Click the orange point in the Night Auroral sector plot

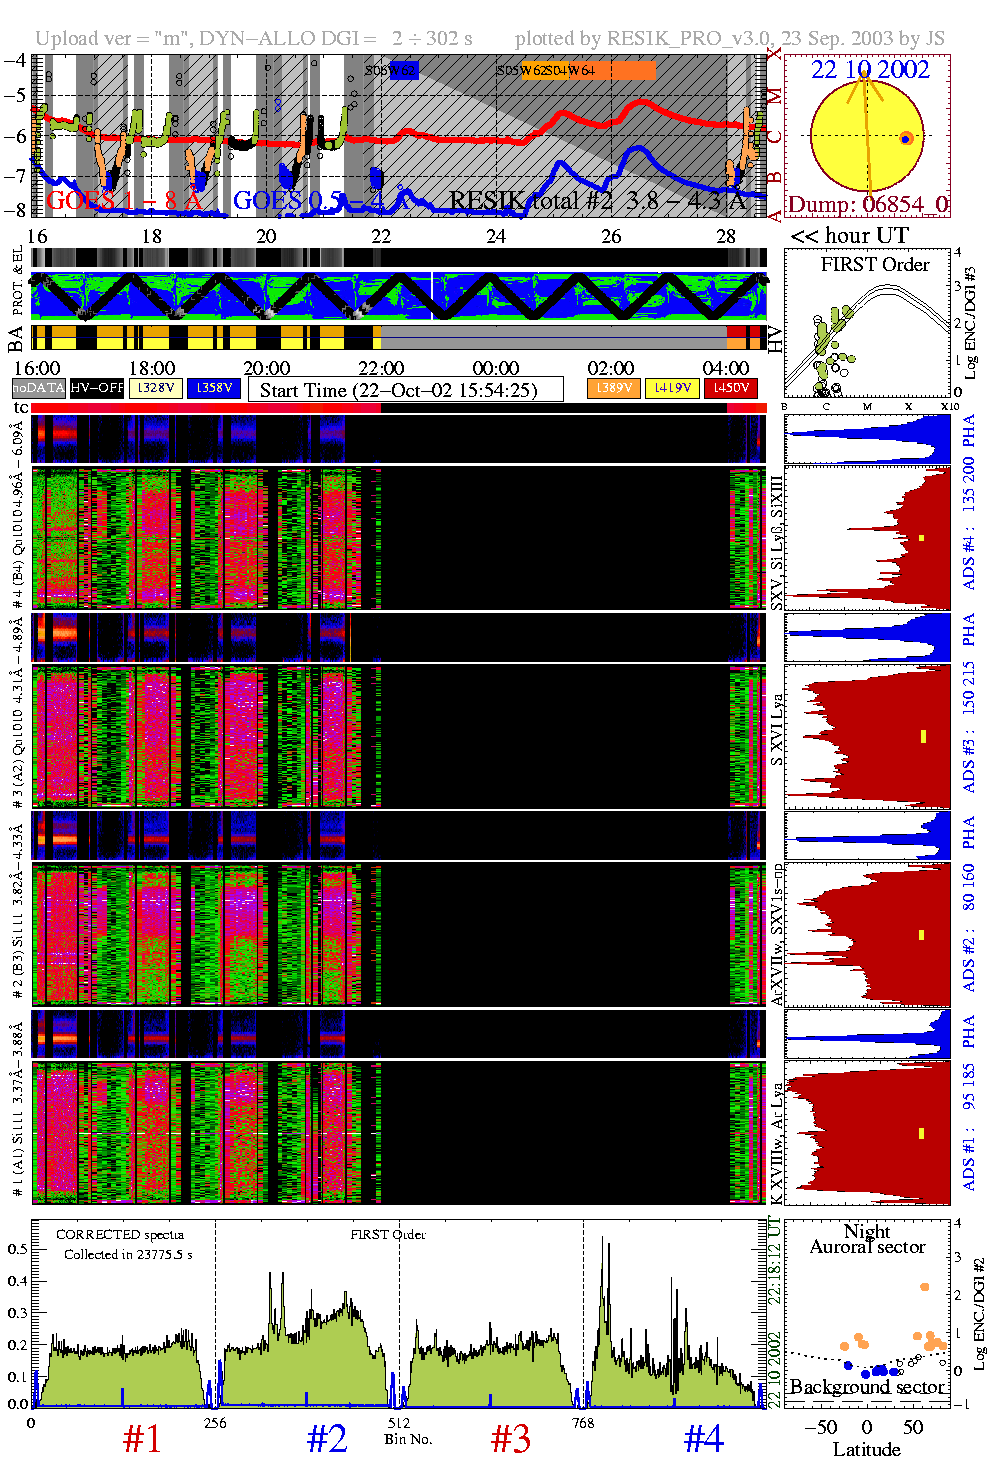coord(924,1287)
